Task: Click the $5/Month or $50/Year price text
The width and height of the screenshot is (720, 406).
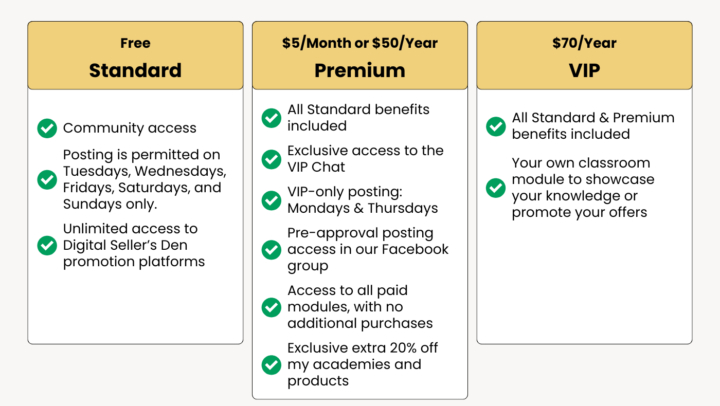Action: click(x=360, y=43)
